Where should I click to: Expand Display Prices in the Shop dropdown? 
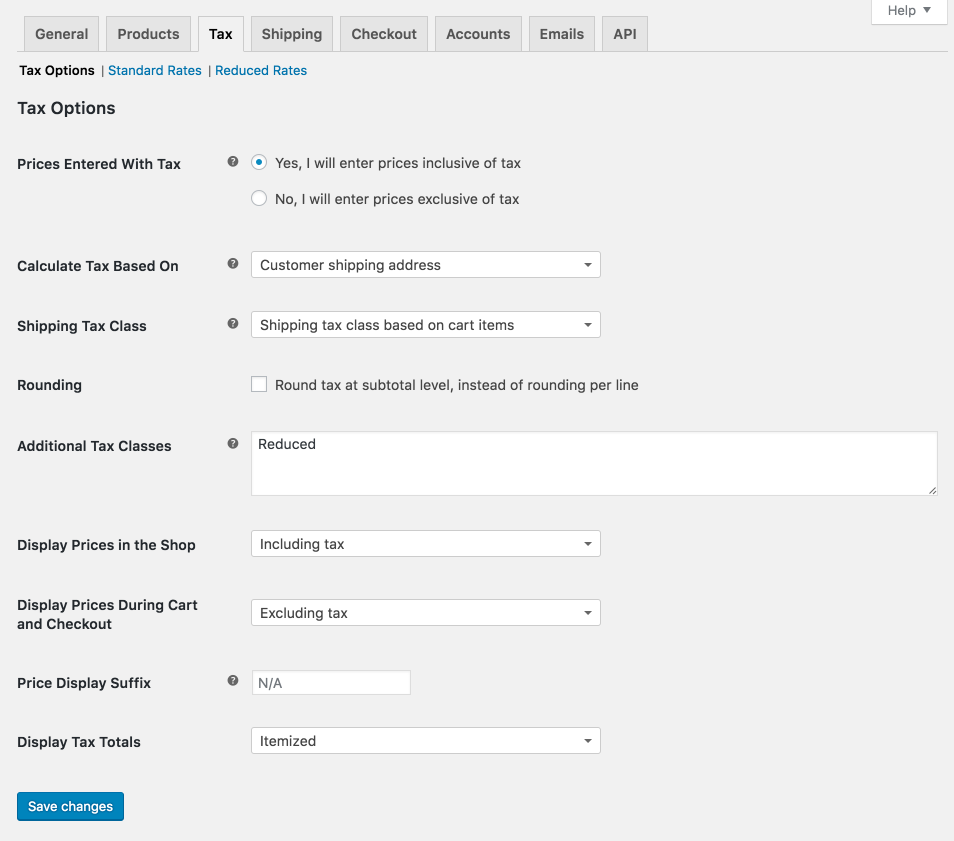pos(425,544)
